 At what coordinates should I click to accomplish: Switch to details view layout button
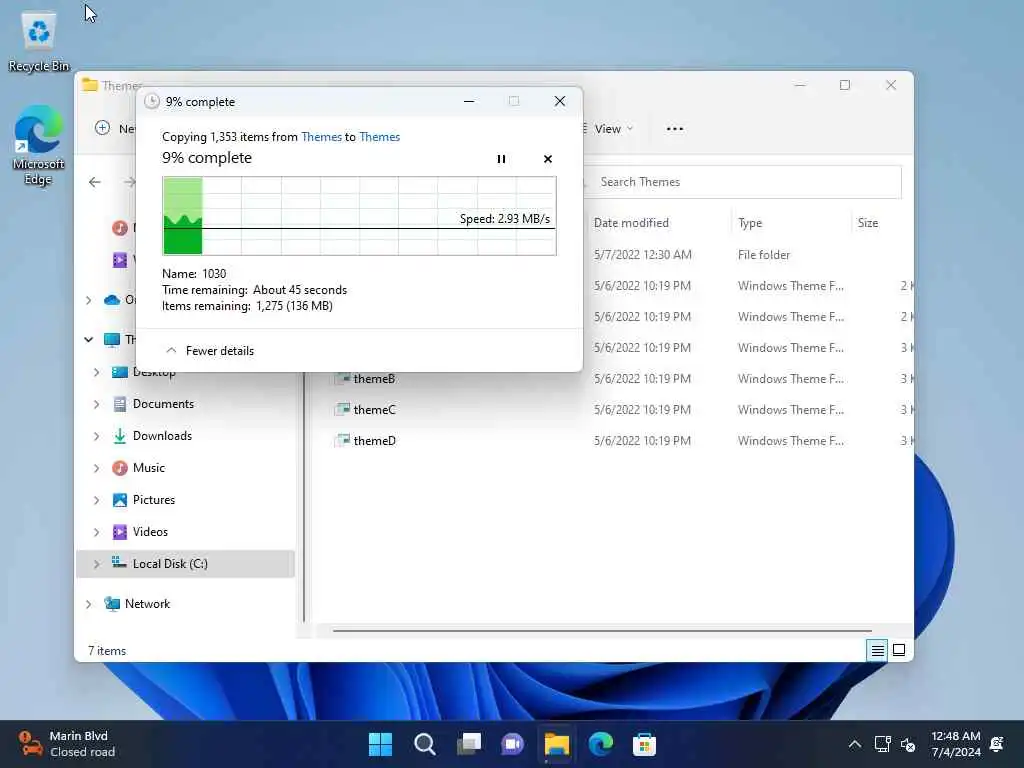pos(877,650)
